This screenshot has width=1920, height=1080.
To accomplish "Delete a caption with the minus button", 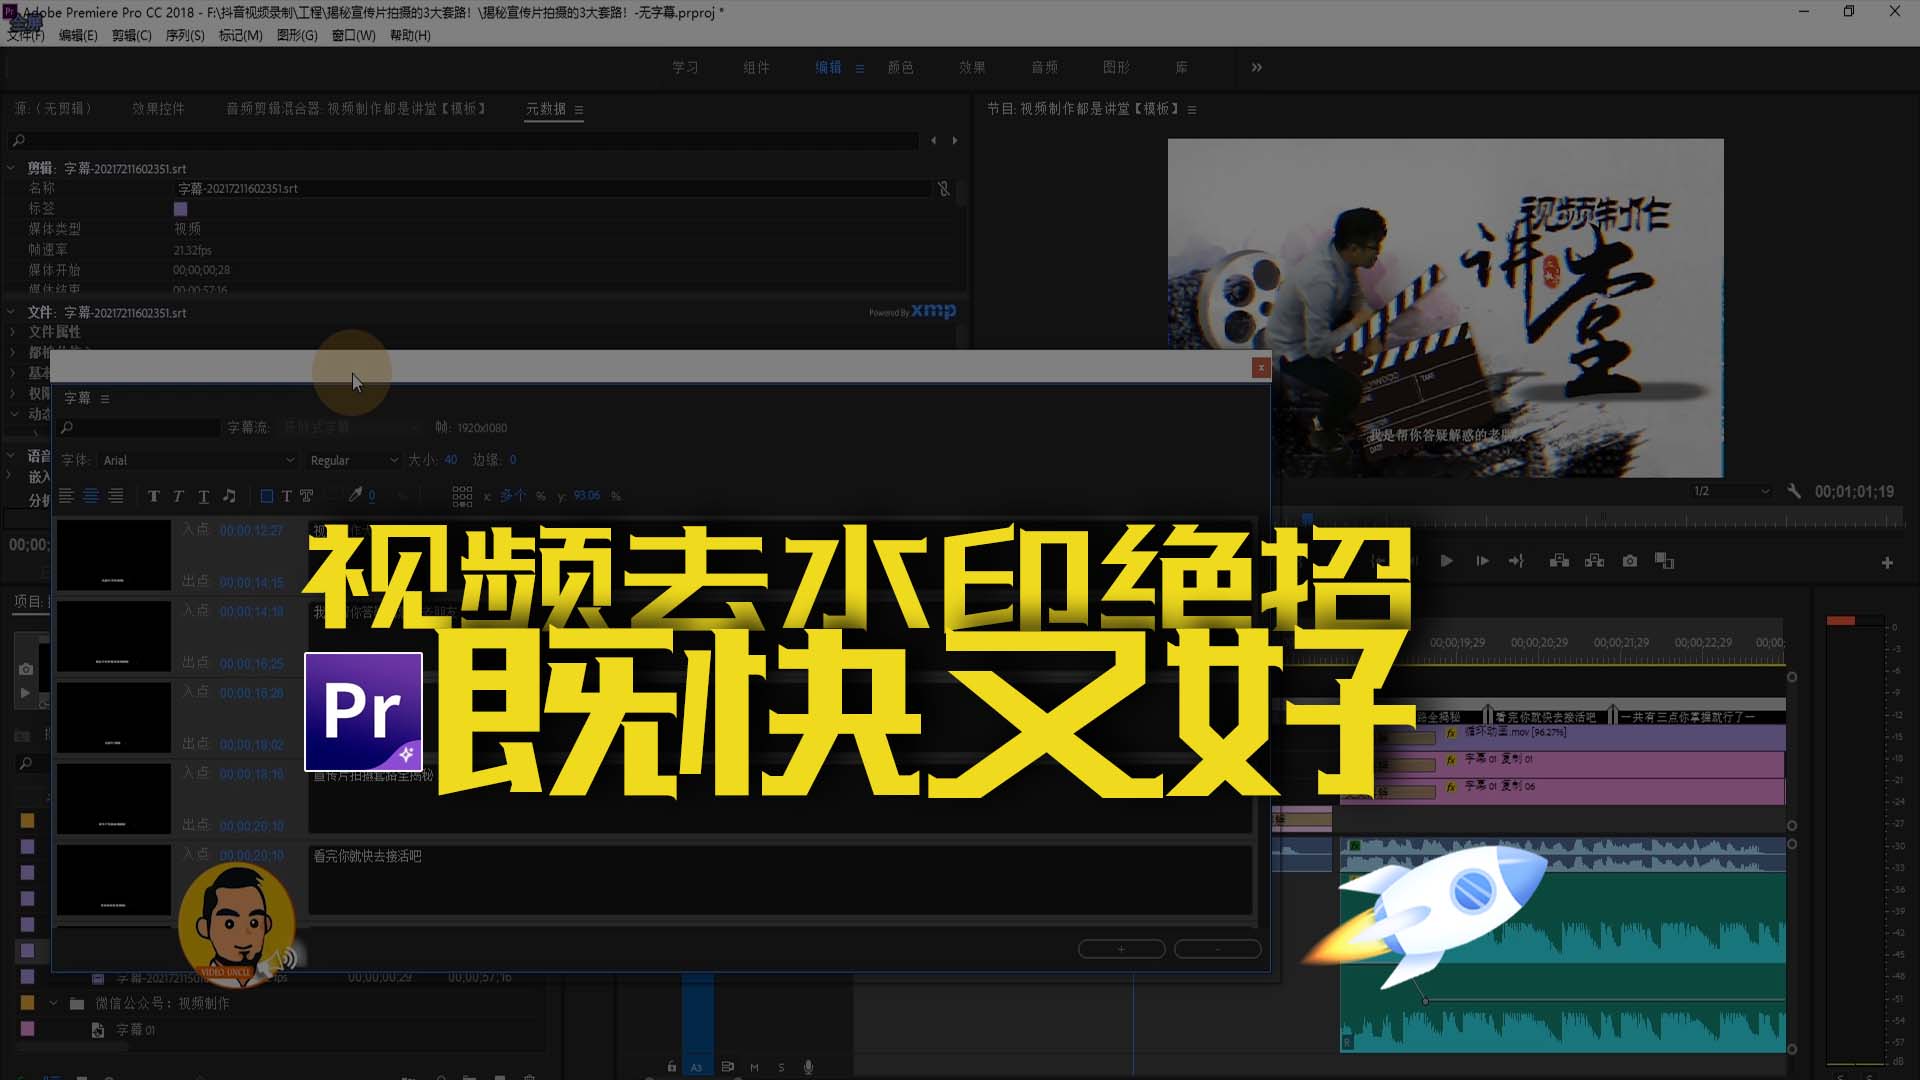I will pyautogui.click(x=1217, y=948).
